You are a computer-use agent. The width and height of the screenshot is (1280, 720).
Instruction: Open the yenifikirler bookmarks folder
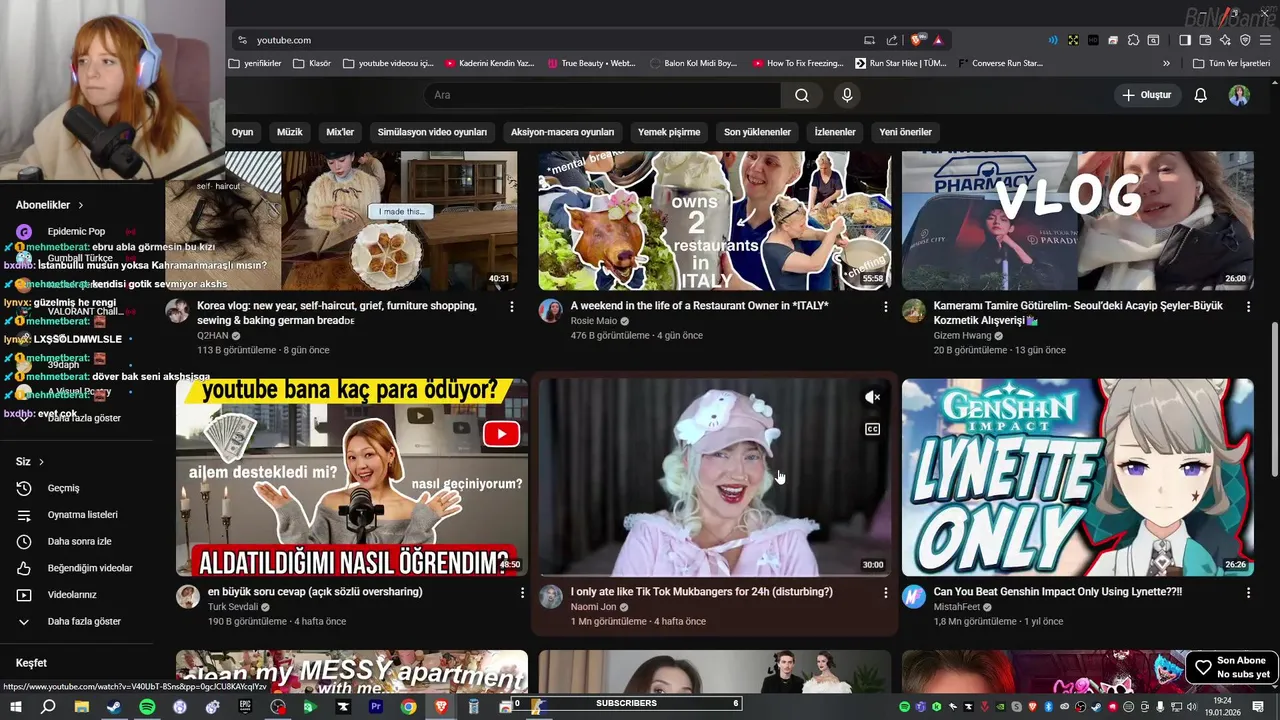pyautogui.click(x=255, y=63)
